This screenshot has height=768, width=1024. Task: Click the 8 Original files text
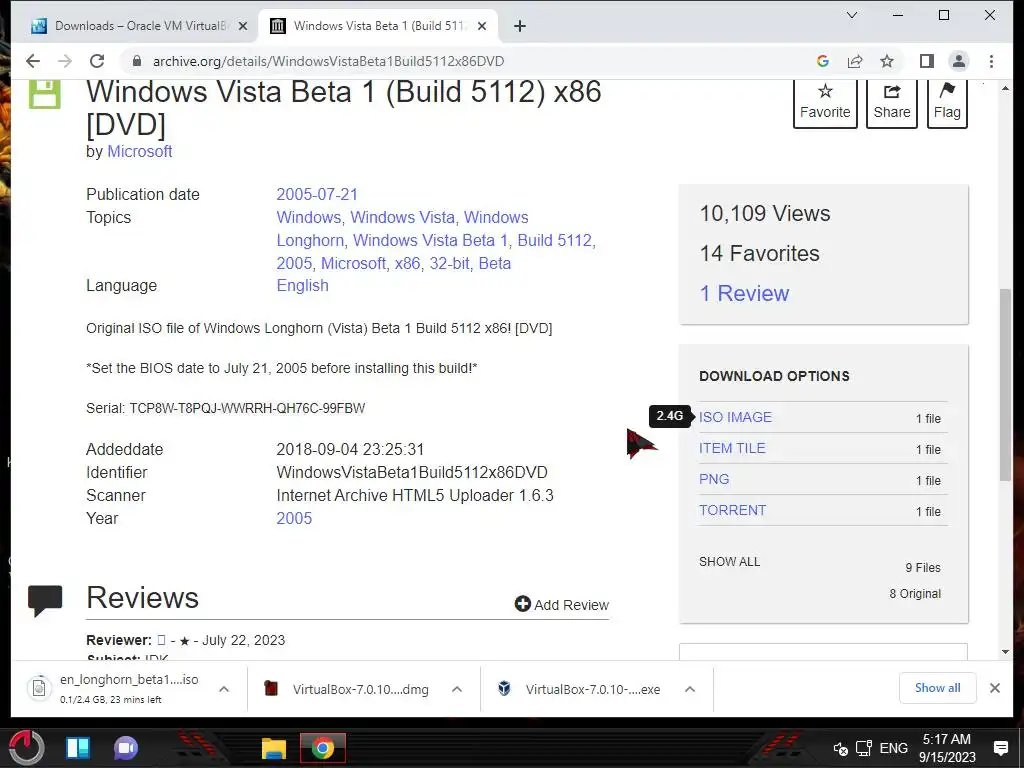coord(915,594)
